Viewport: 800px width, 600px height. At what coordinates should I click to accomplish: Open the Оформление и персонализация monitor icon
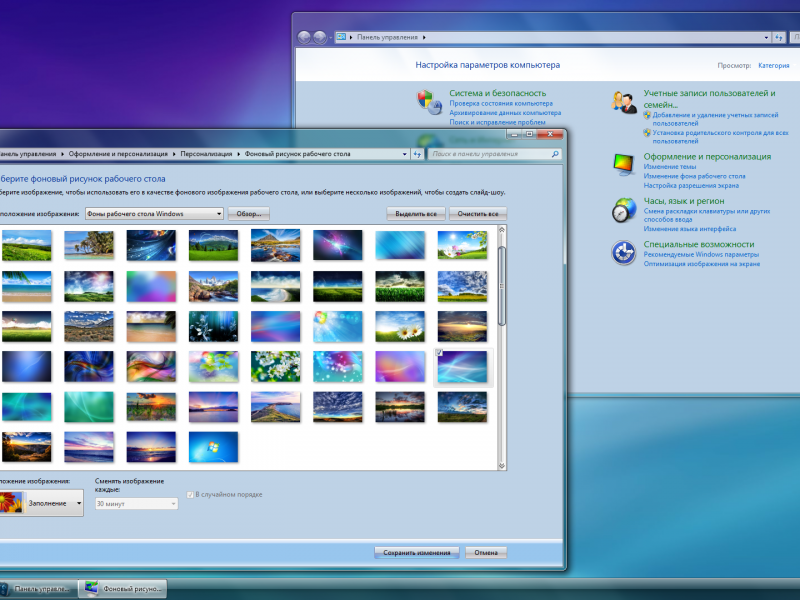(624, 165)
